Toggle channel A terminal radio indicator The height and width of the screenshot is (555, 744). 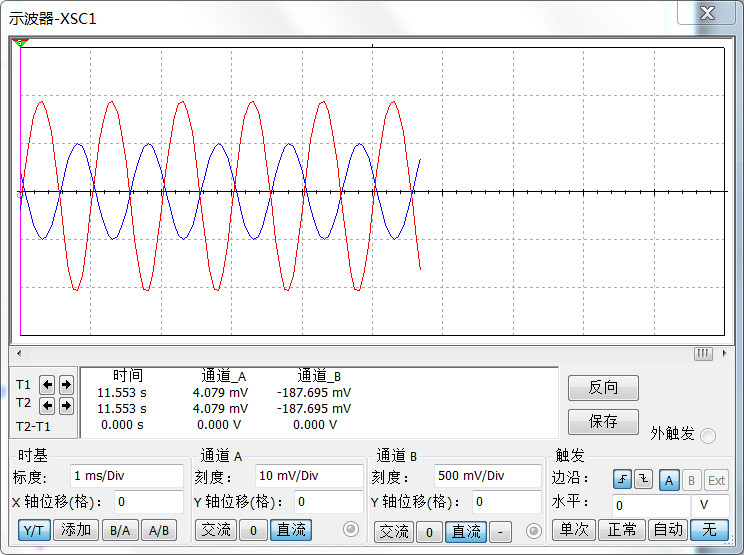(x=351, y=530)
